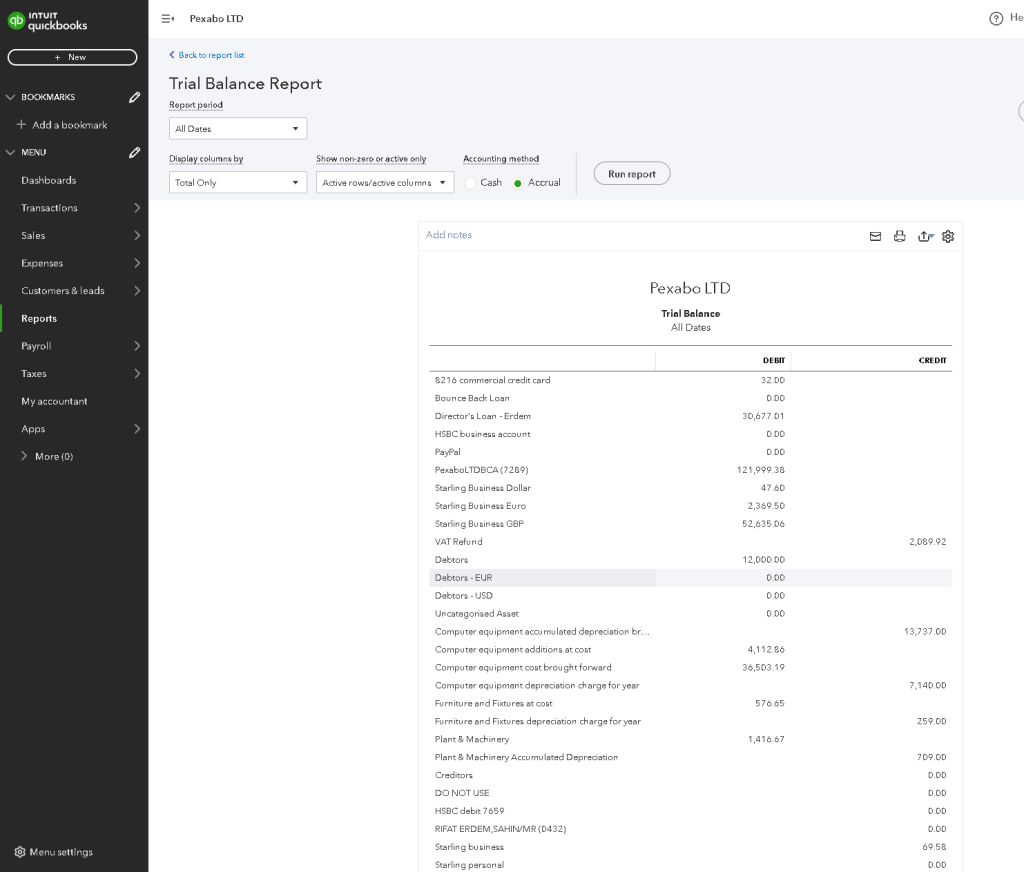Click the CREDIT column header
Image resolution: width=1024 pixels, height=872 pixels.
[x=932, y=361]
